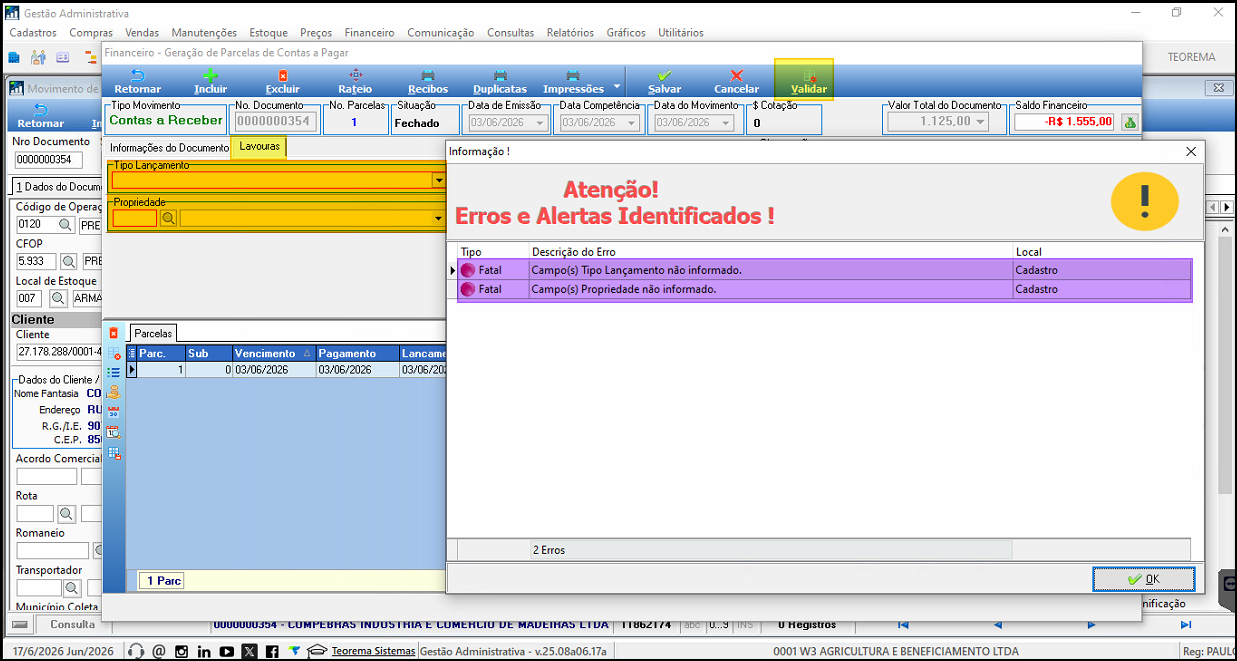Viewport: 1237px width, 661px height.
Task: Click the calendar 30 icon in Parcelas sidebar
Action: (114, 412)
